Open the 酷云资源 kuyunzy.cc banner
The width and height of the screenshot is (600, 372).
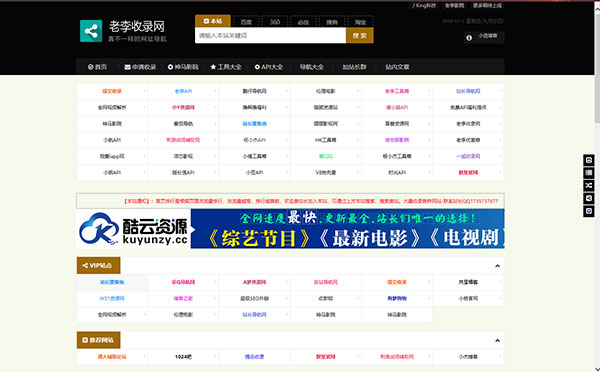(x=290, y=228)
